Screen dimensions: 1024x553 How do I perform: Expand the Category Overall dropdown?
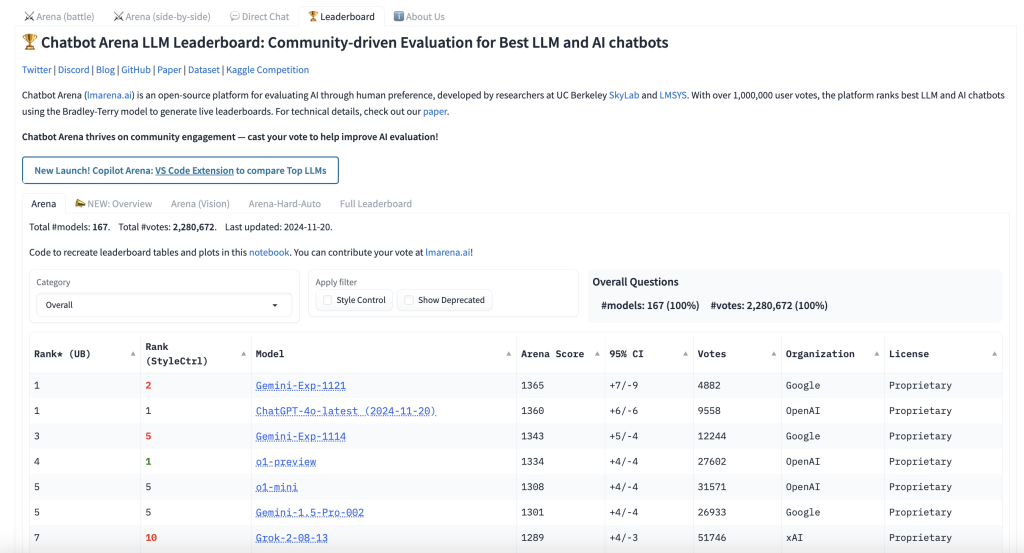(164, 305)
